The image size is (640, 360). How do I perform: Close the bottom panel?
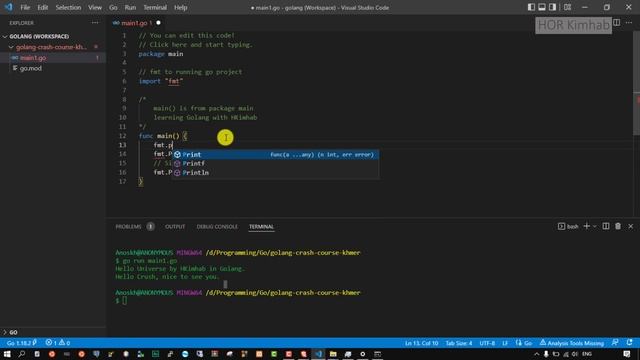click(631, 226)
